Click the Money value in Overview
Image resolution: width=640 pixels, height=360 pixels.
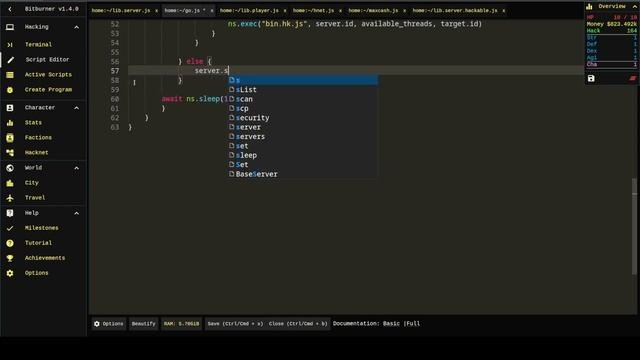coord(622,24)
